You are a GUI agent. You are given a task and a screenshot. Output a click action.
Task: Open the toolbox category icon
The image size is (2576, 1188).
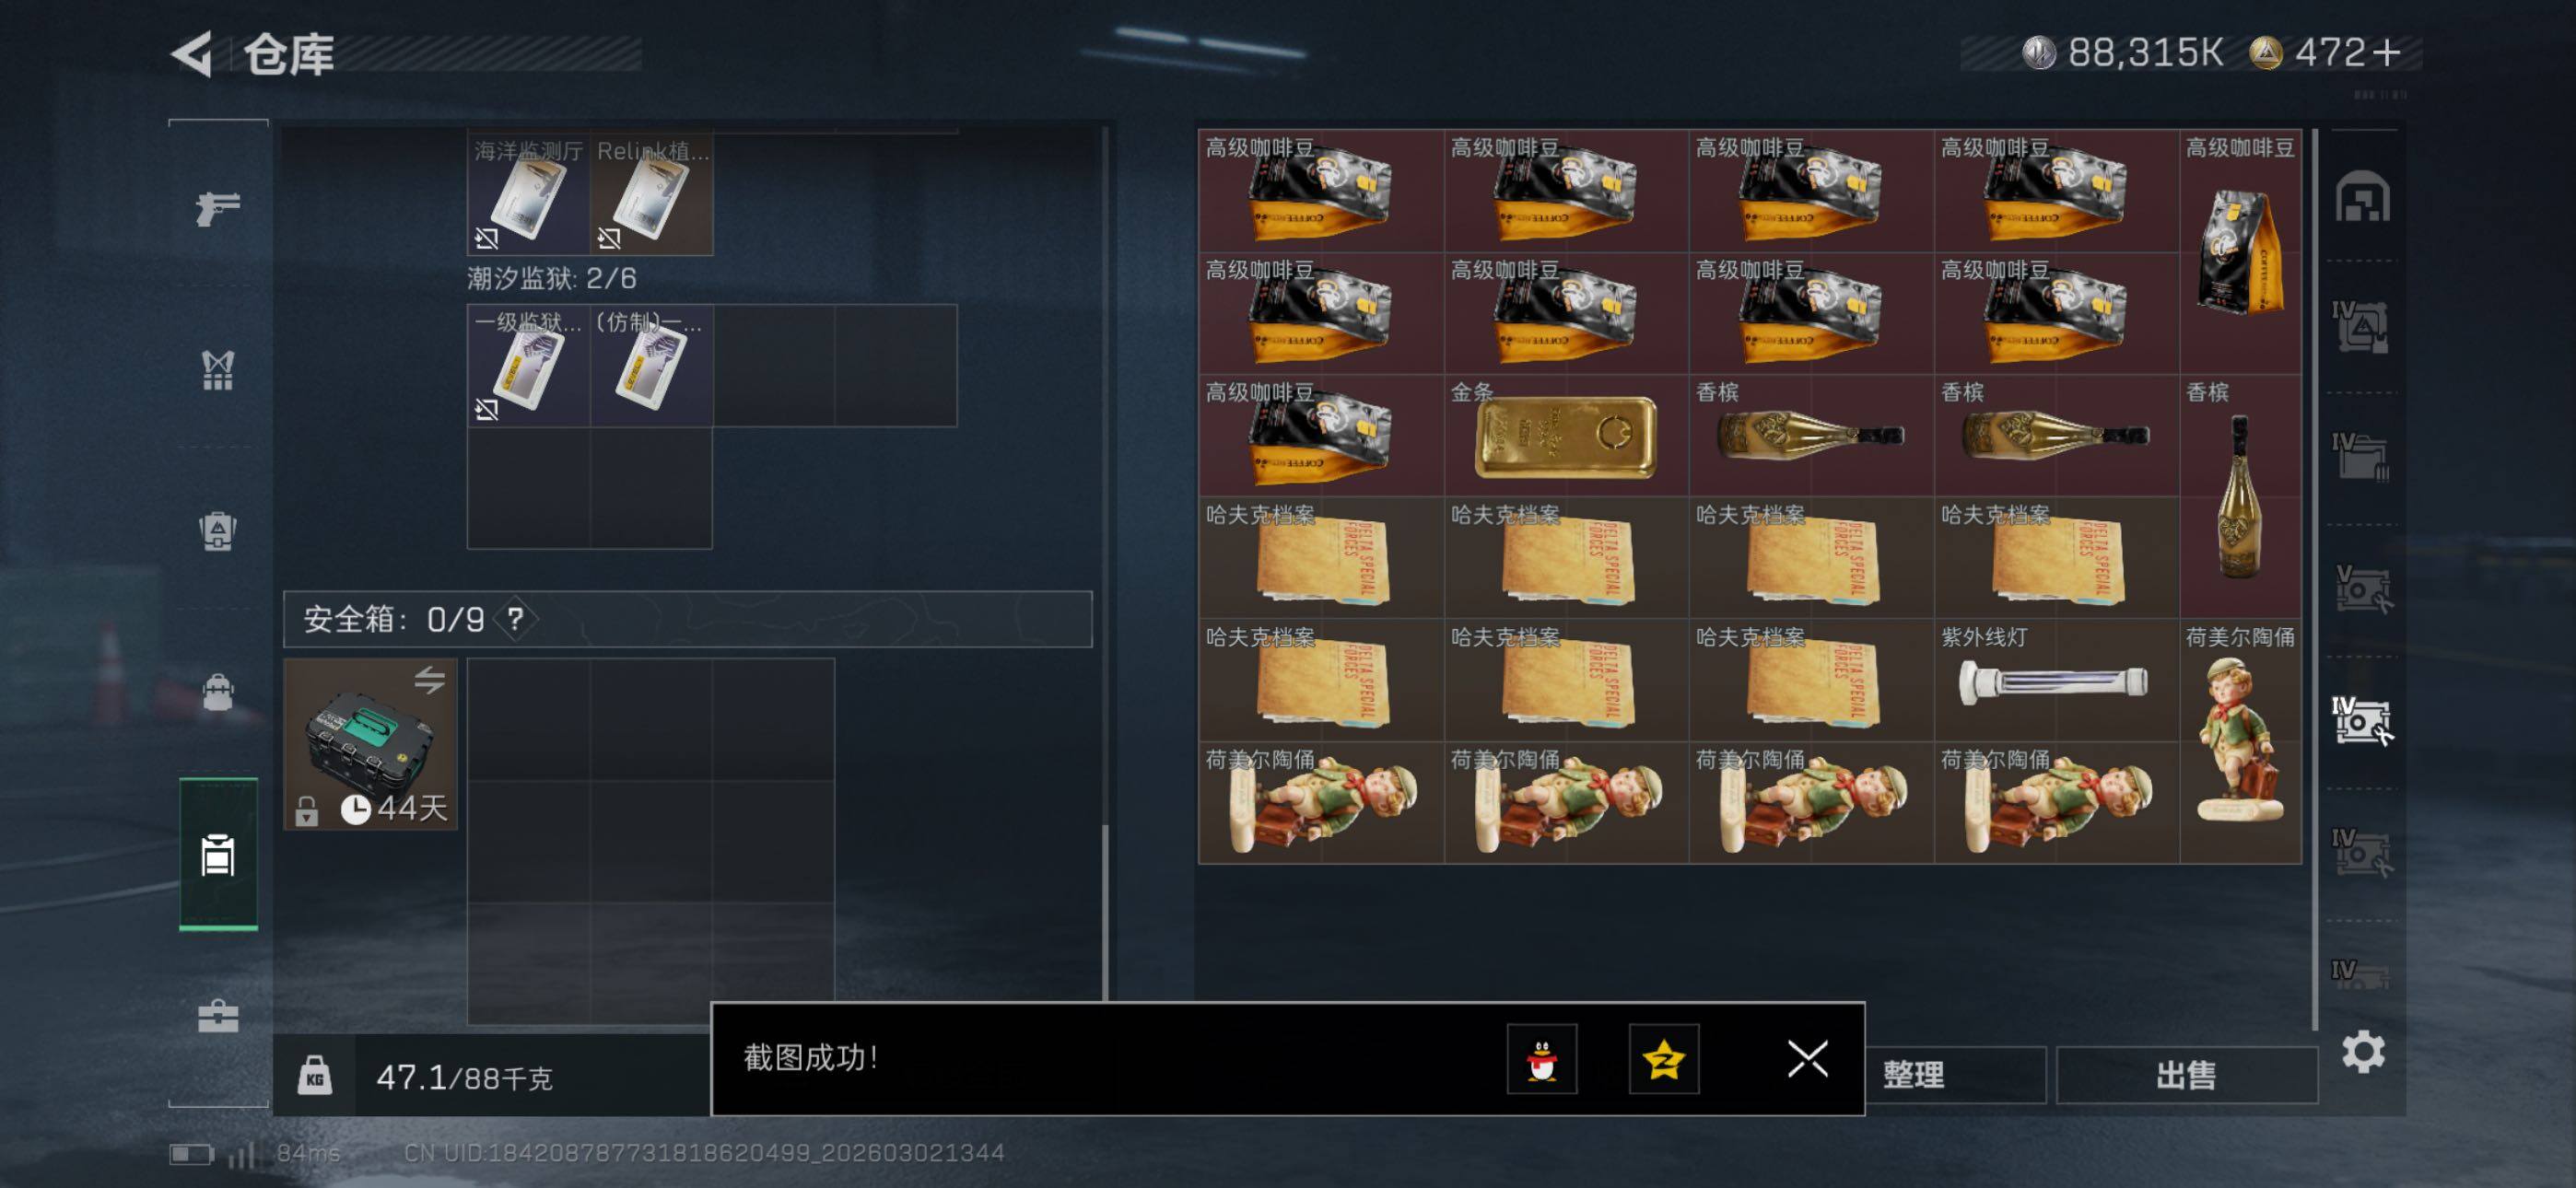pos(218,1016)
